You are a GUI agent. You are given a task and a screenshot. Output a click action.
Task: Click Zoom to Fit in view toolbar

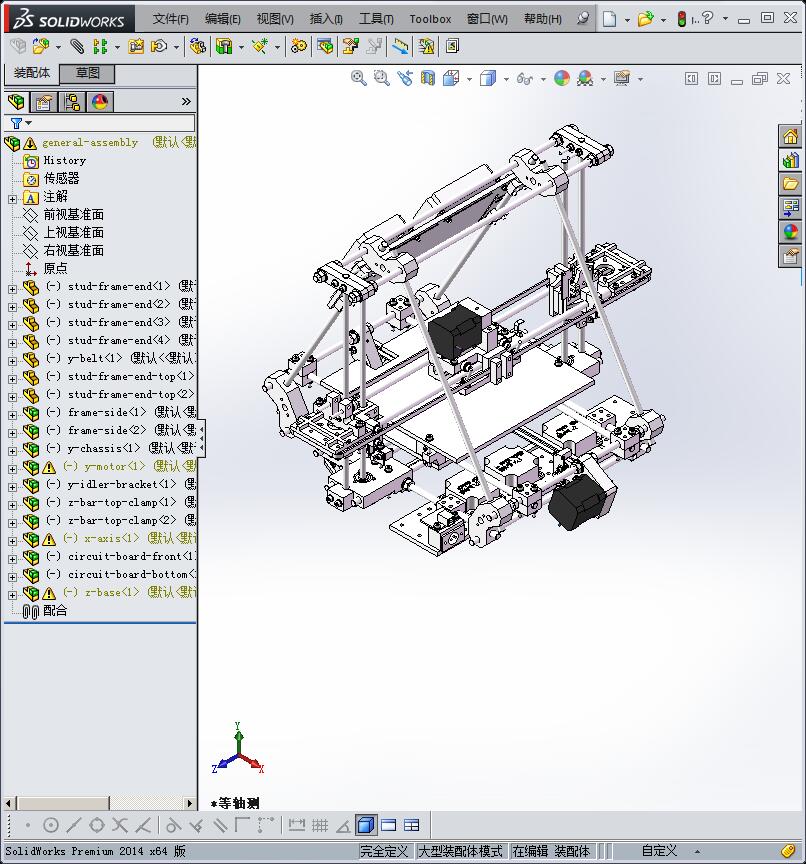(359, 78)
